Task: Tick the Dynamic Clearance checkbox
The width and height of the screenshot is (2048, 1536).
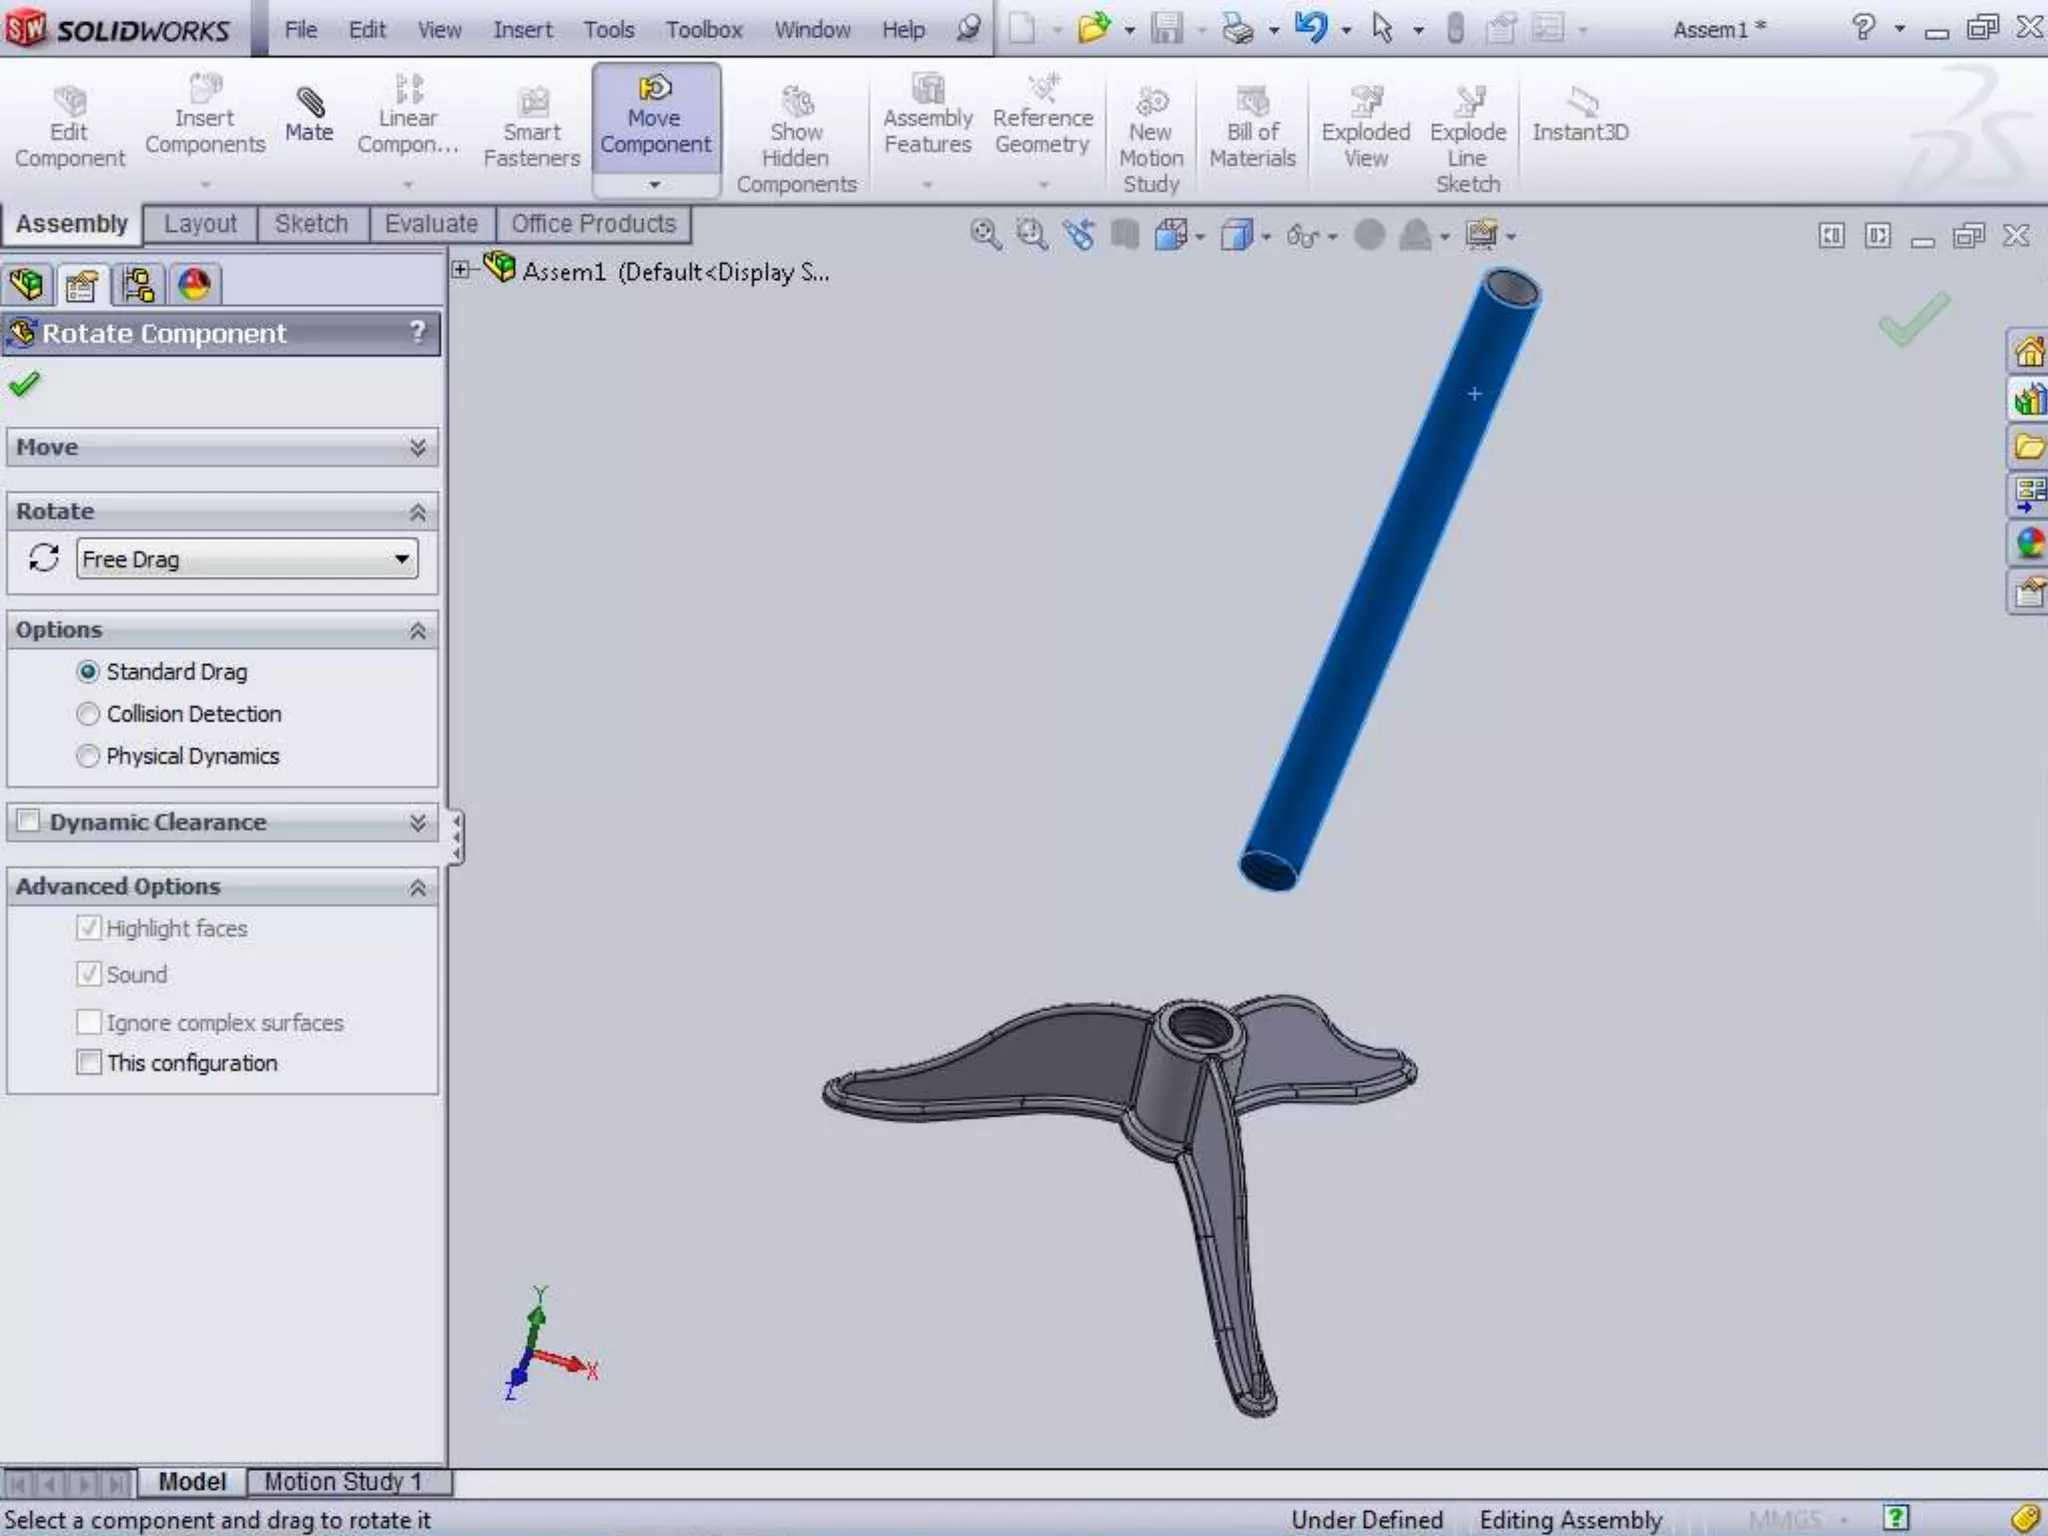Action: (29, 821)
